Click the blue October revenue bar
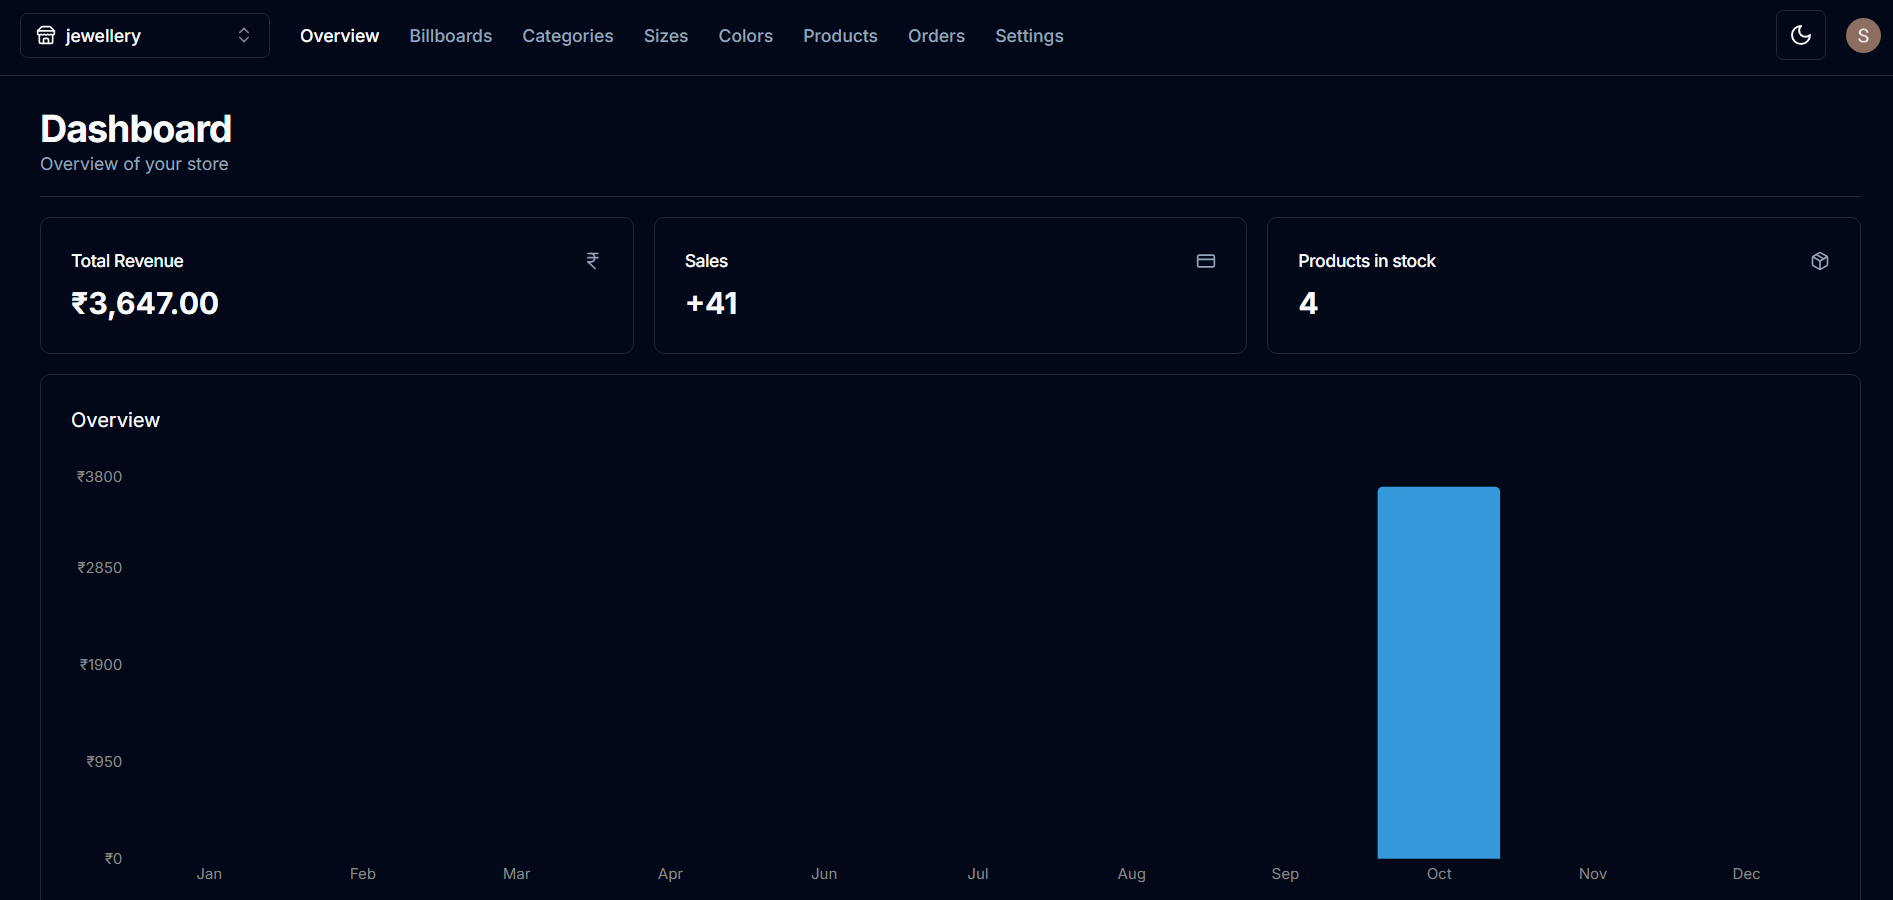Screen dimensions: 1893x900 1438,672
